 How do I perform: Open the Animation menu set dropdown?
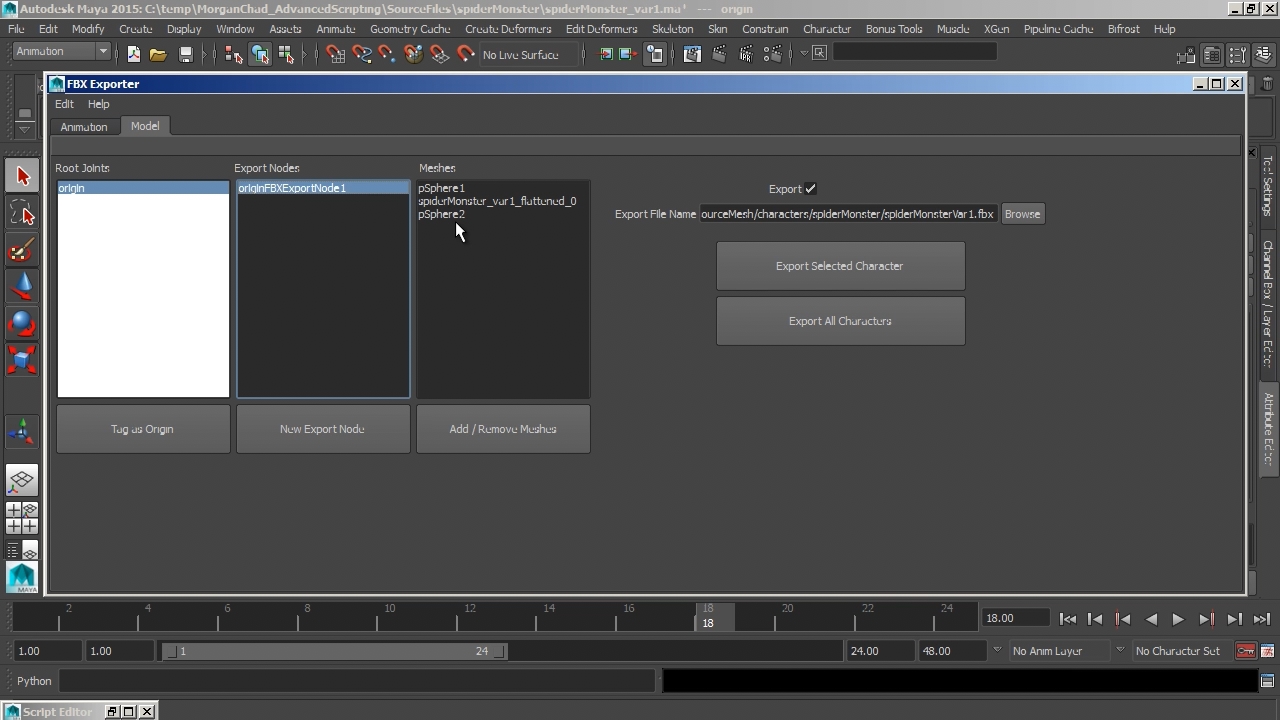pos(62,52)
